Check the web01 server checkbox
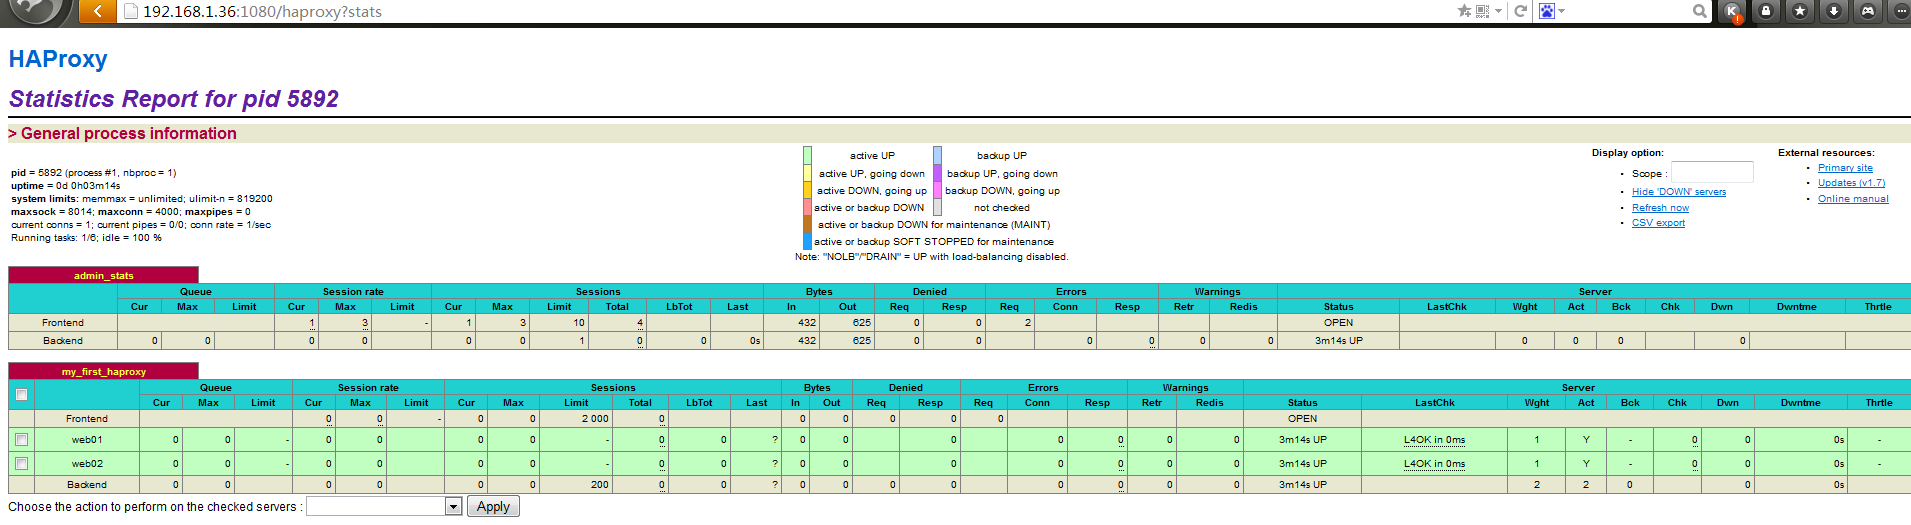 pyautogui.click(x=21, y=439)
